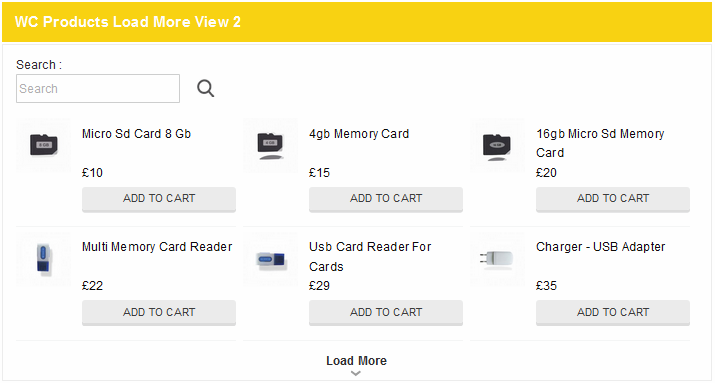Click the chevron below Load More
The width and height of the screenshot is (715, 383).
[356, 373]
